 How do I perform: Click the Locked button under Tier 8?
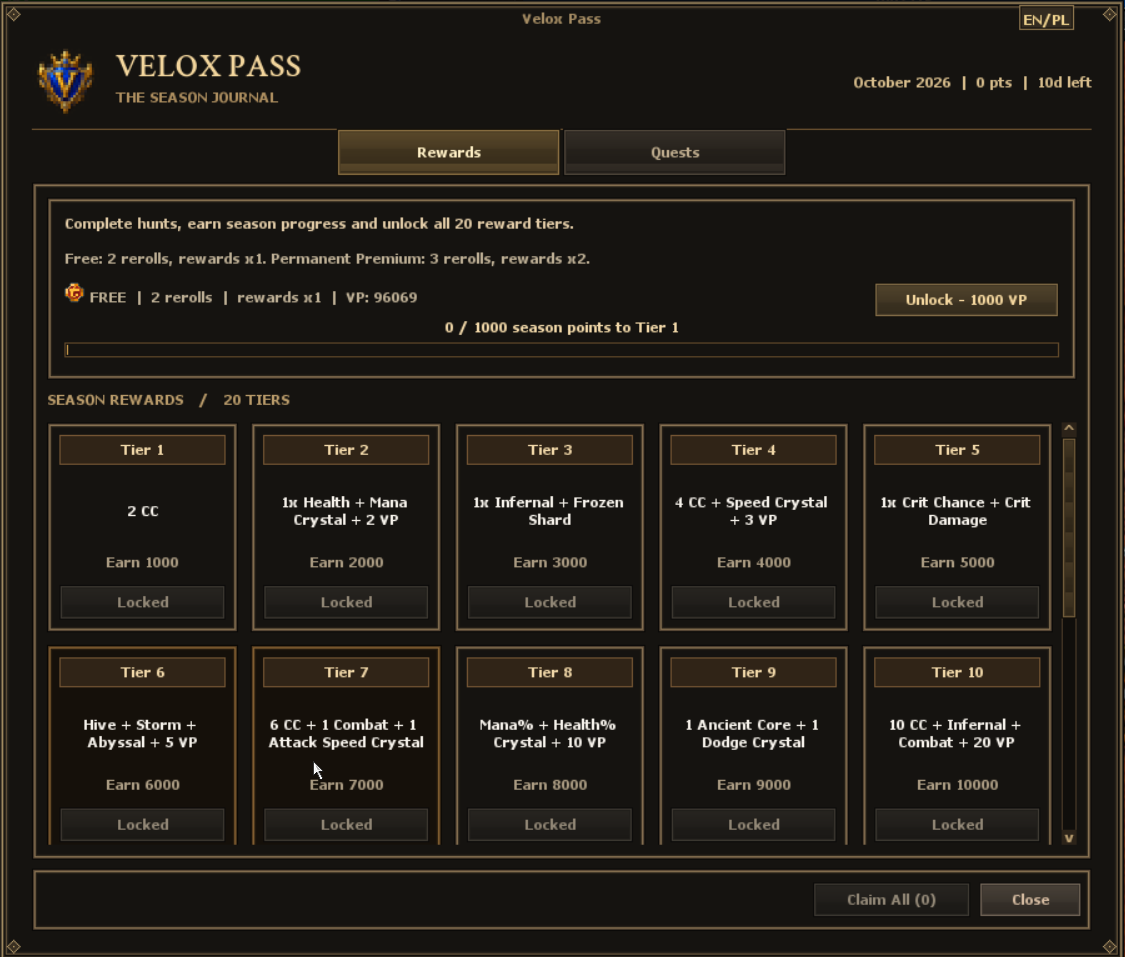550,824
